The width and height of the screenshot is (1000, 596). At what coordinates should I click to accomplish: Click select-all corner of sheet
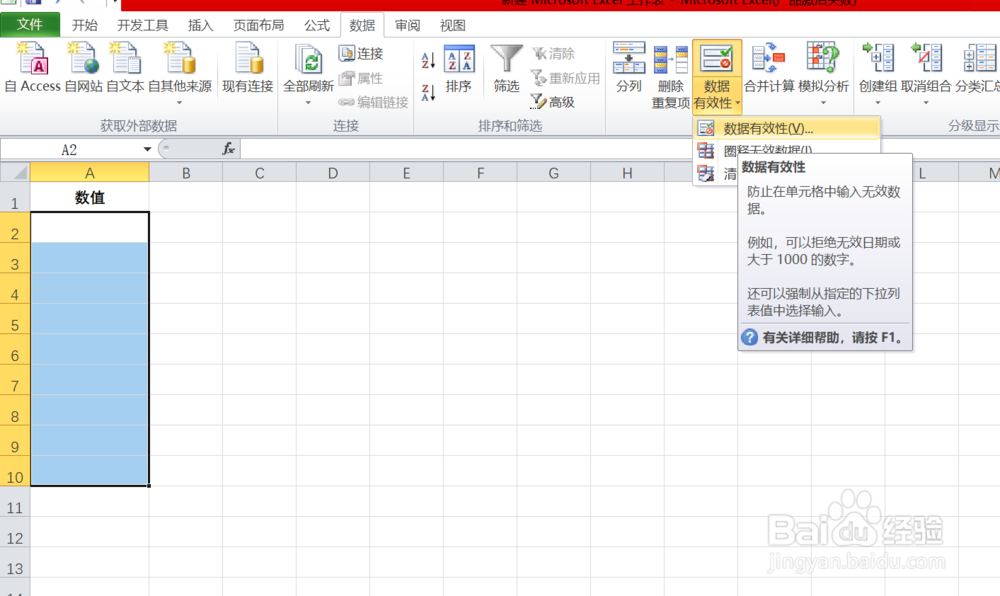point(15,172)
